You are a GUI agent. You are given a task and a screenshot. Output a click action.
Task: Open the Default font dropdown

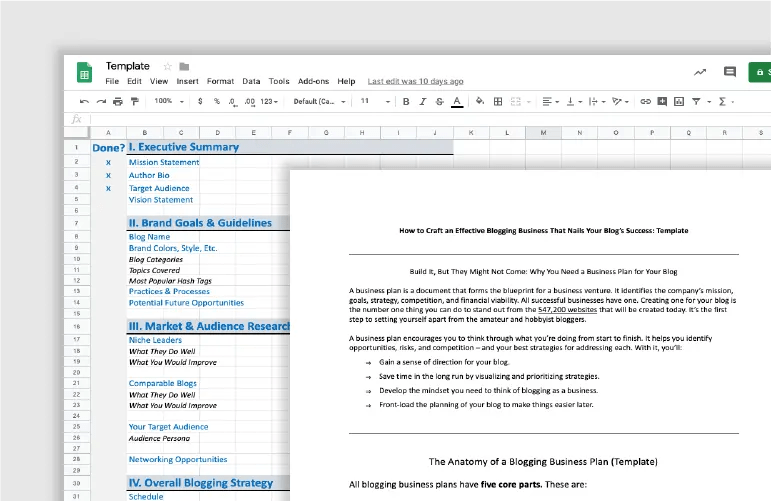[x=319, y=101]
